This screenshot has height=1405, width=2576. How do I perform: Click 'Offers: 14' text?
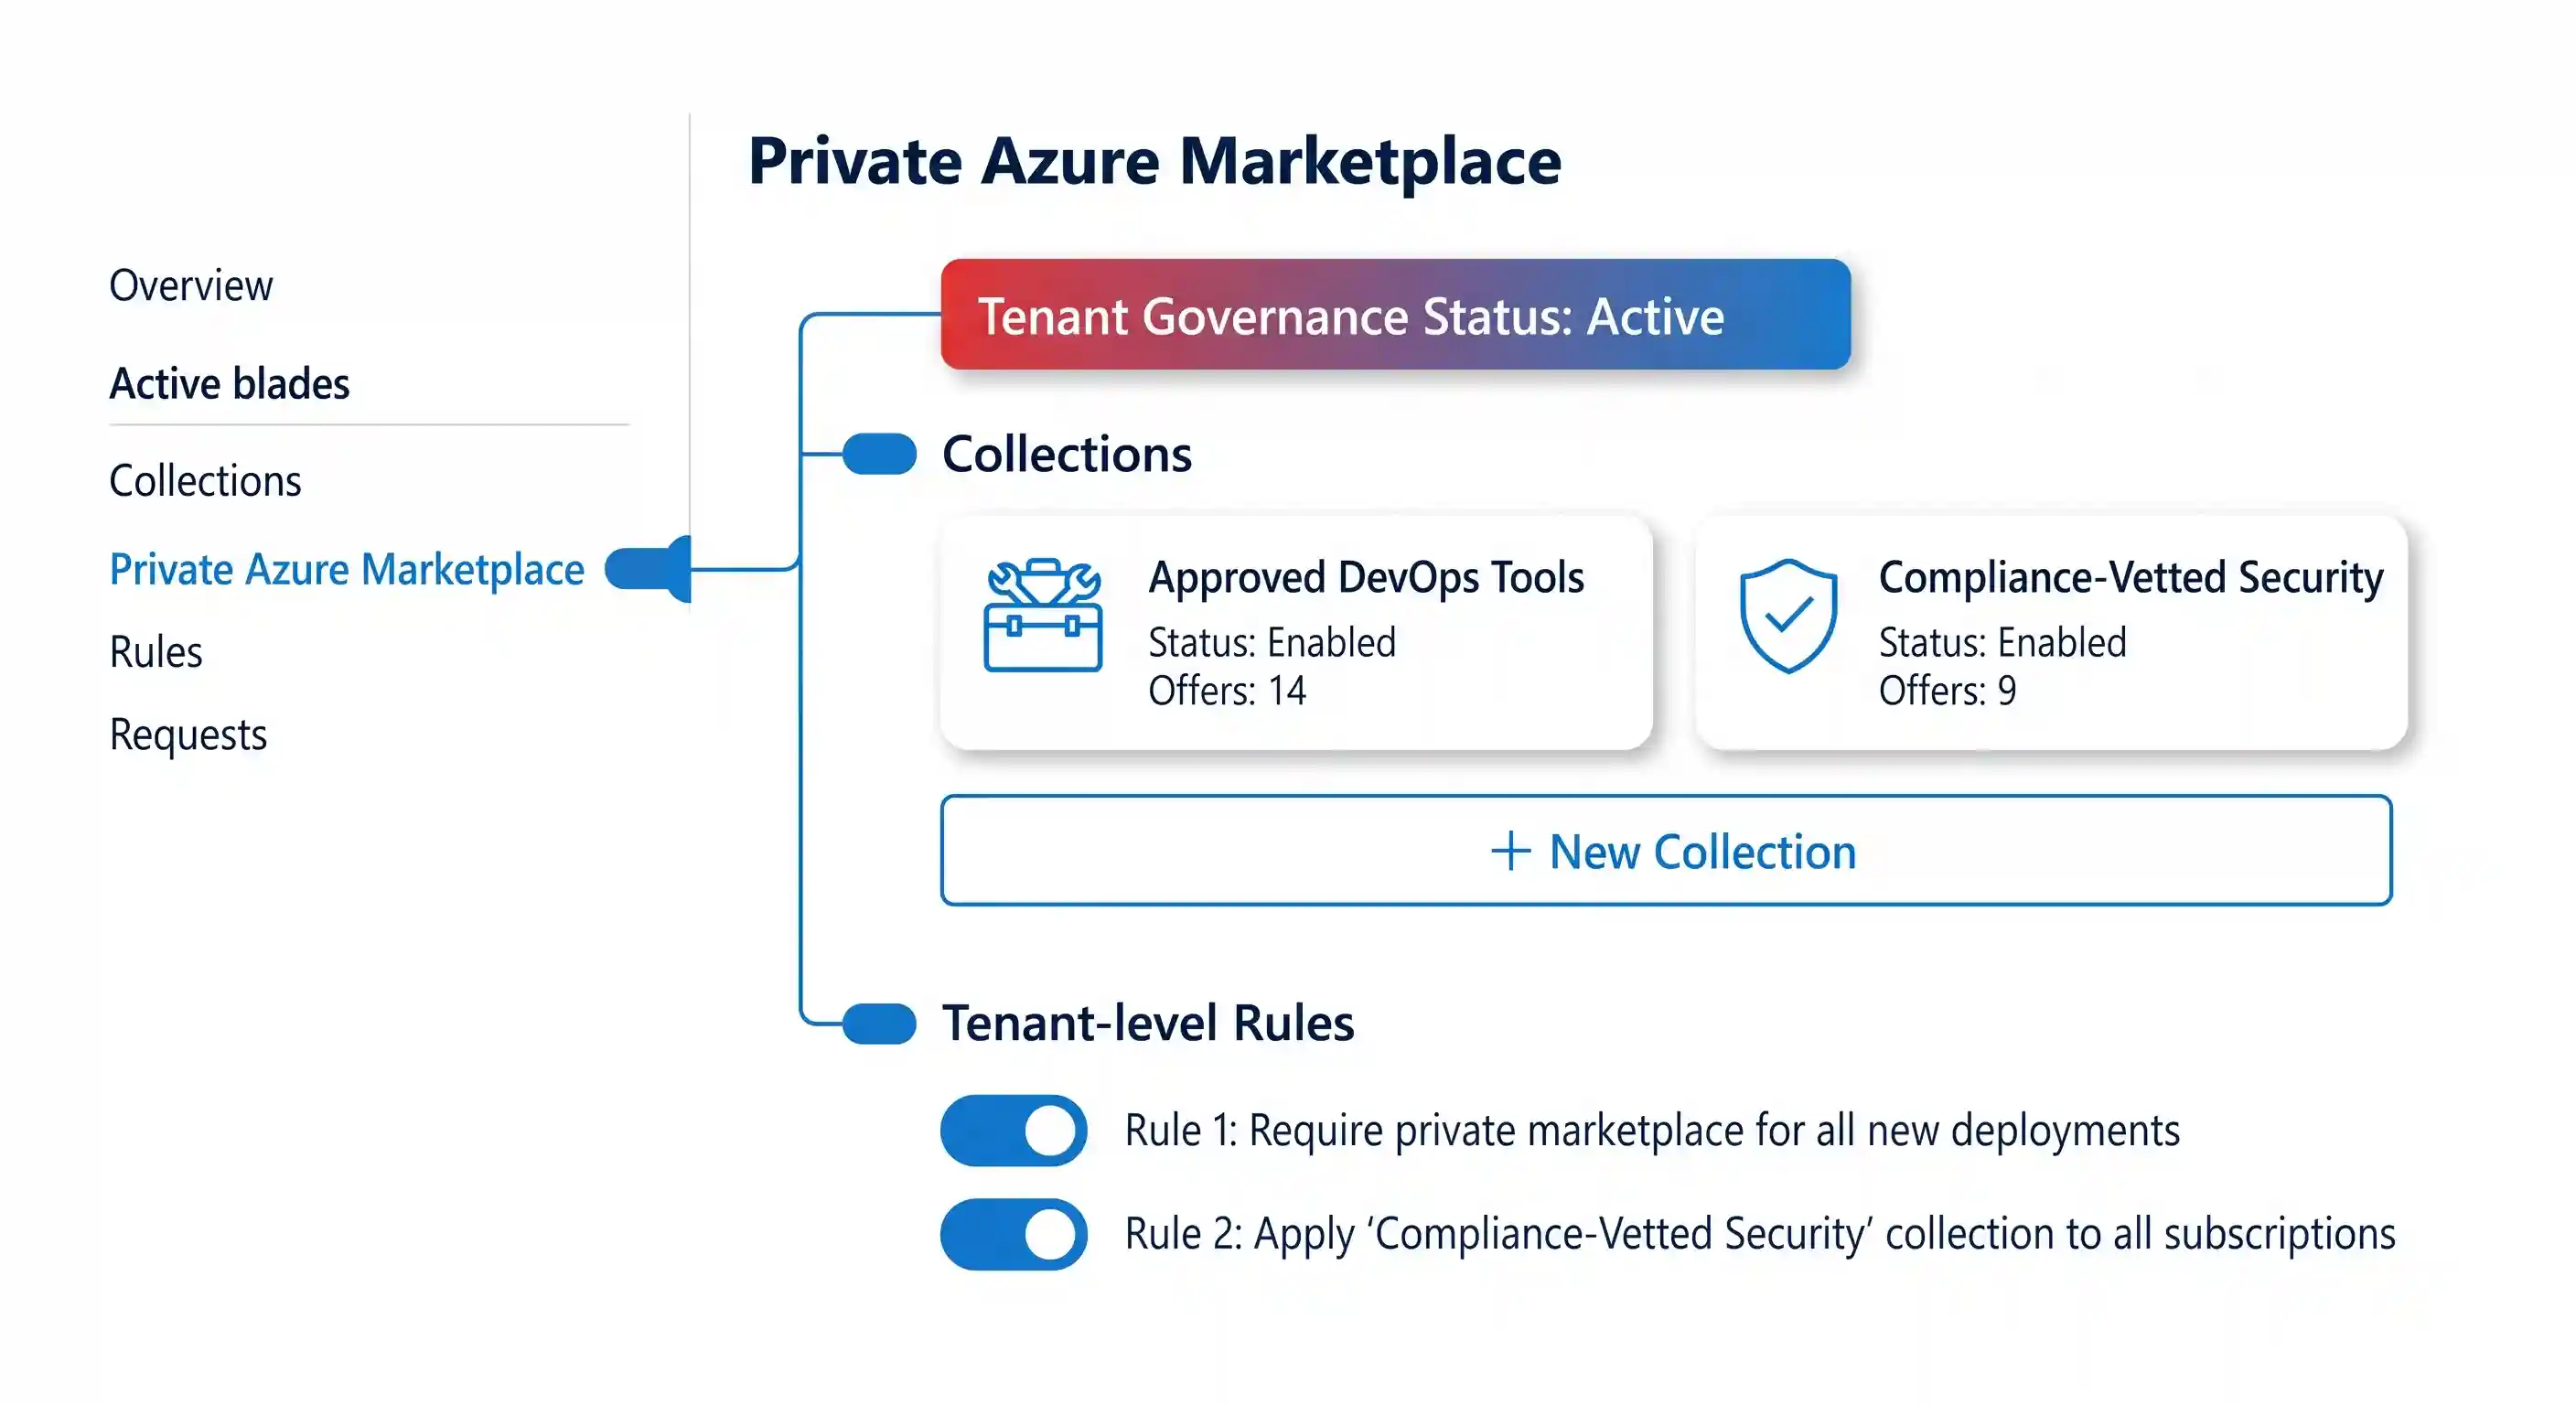pos(1227,691)
